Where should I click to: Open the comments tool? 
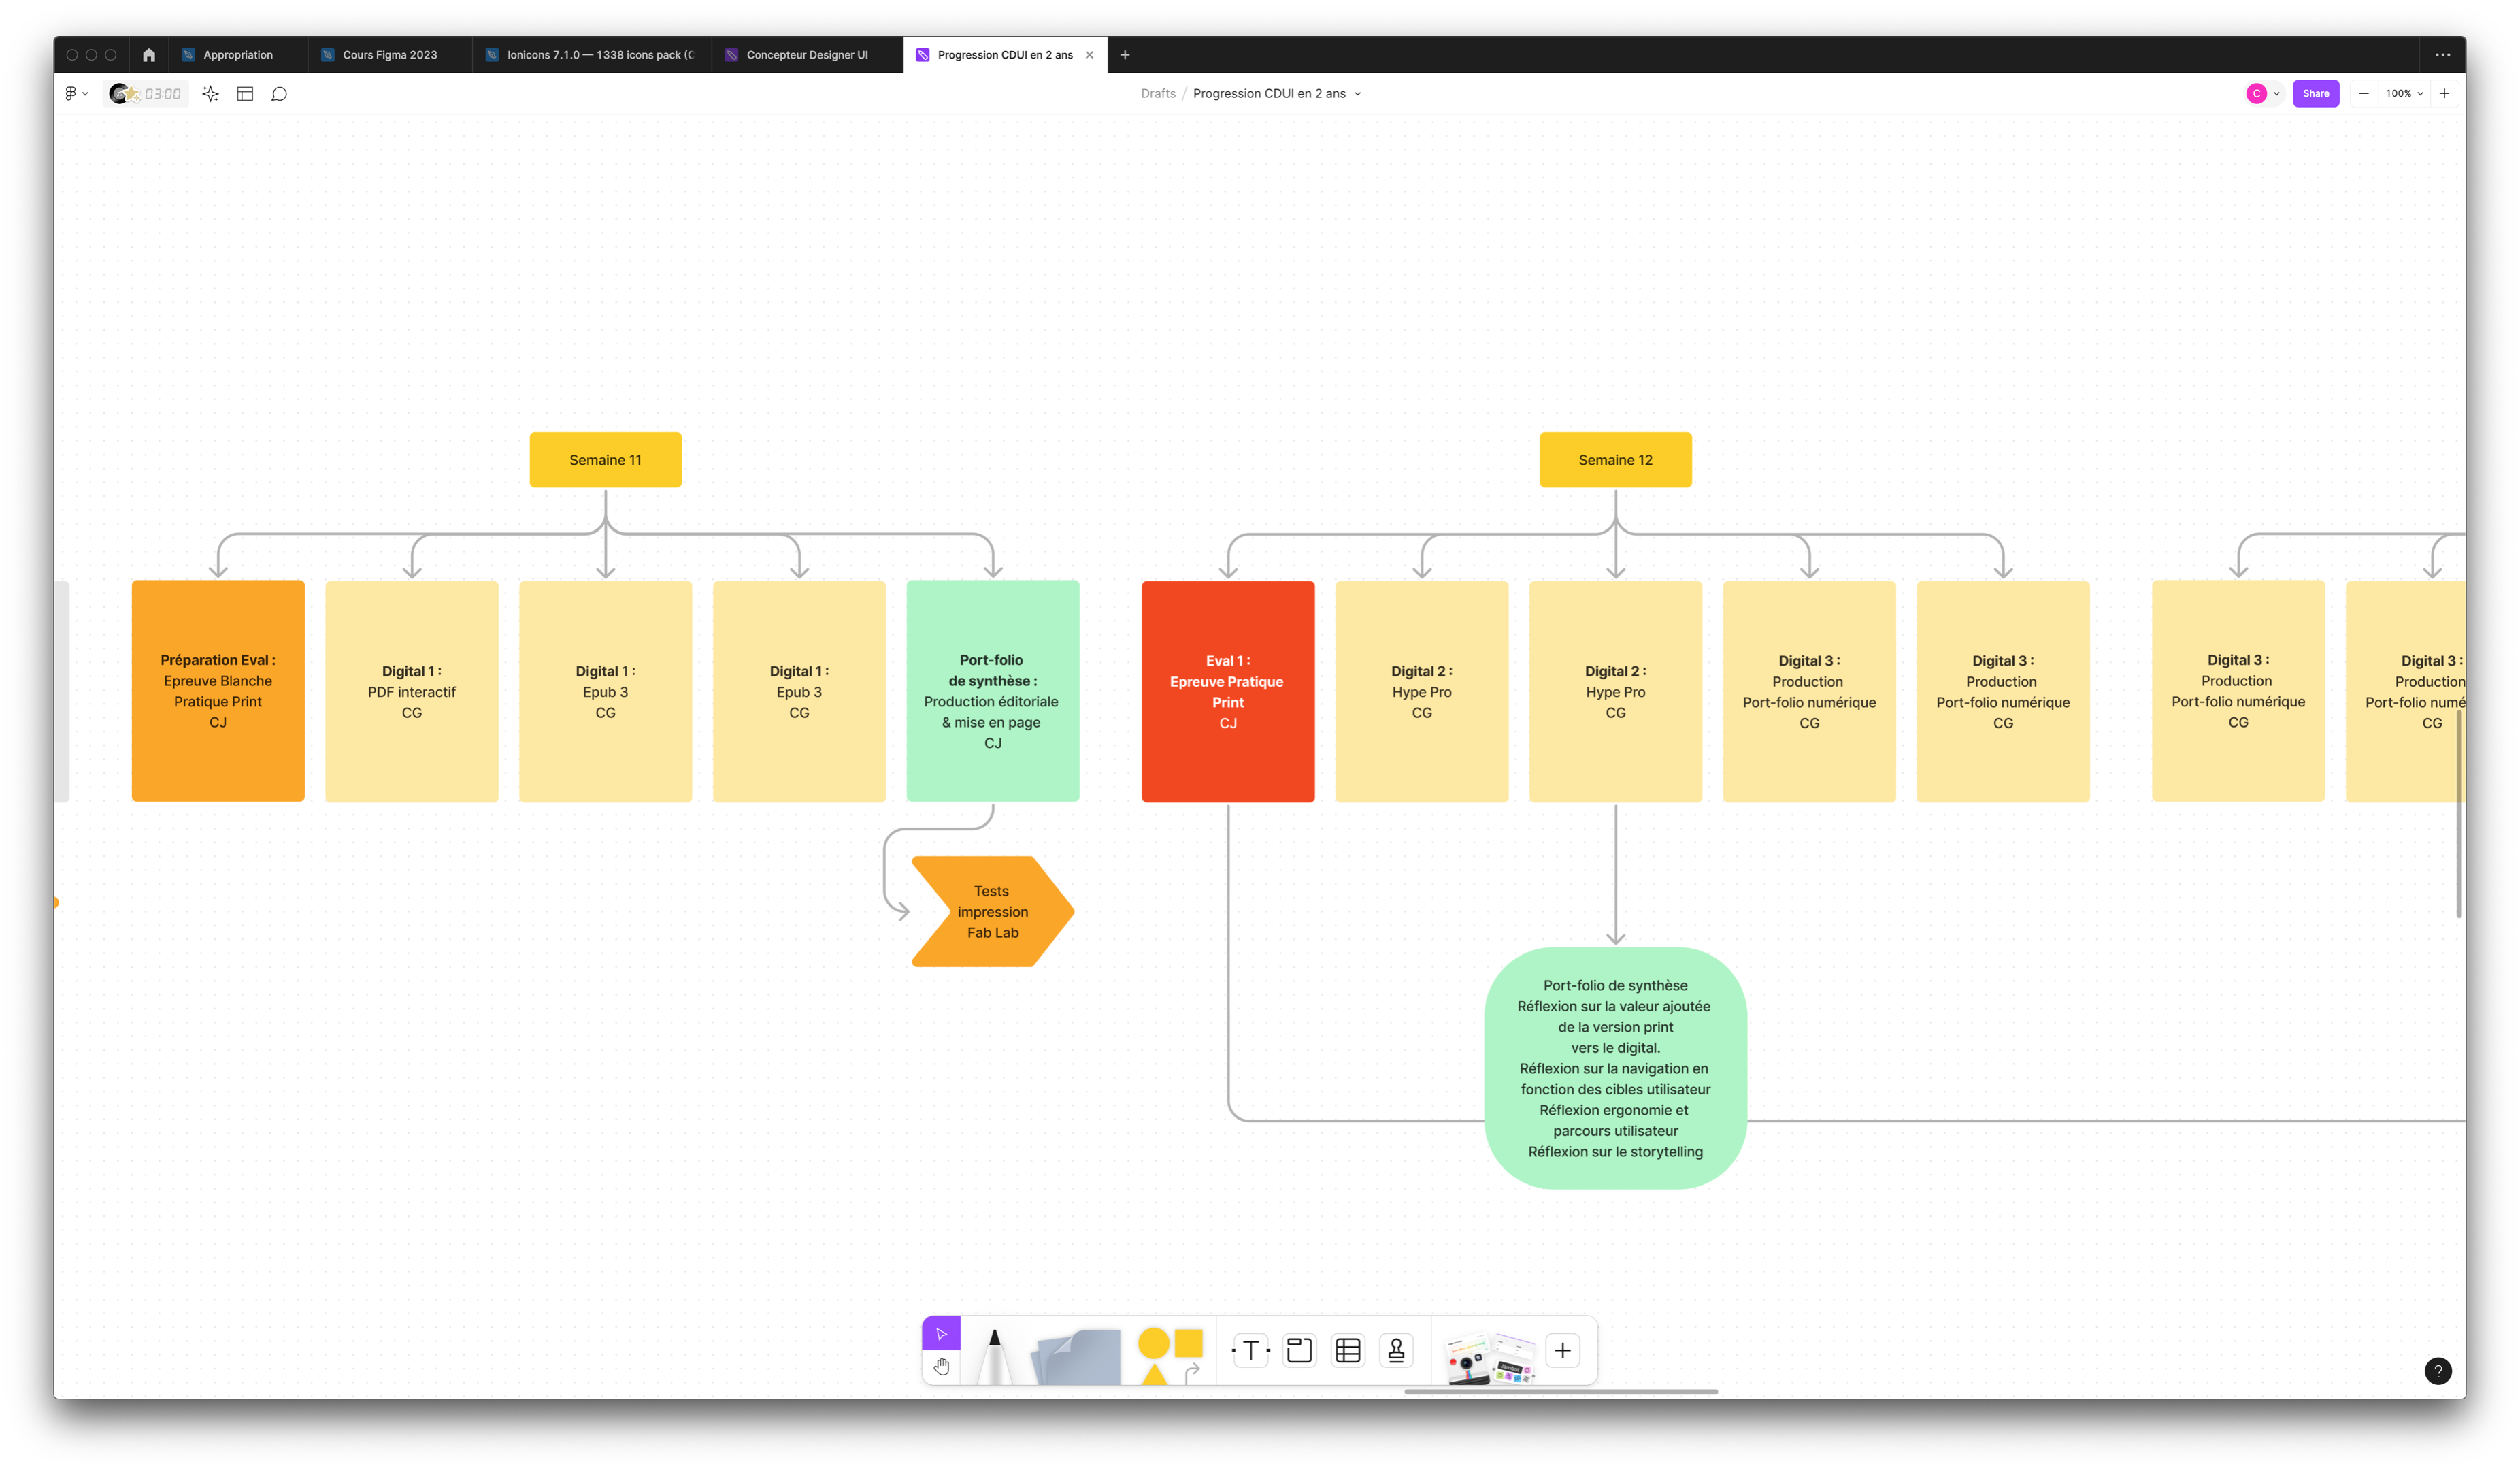(279, 94)
